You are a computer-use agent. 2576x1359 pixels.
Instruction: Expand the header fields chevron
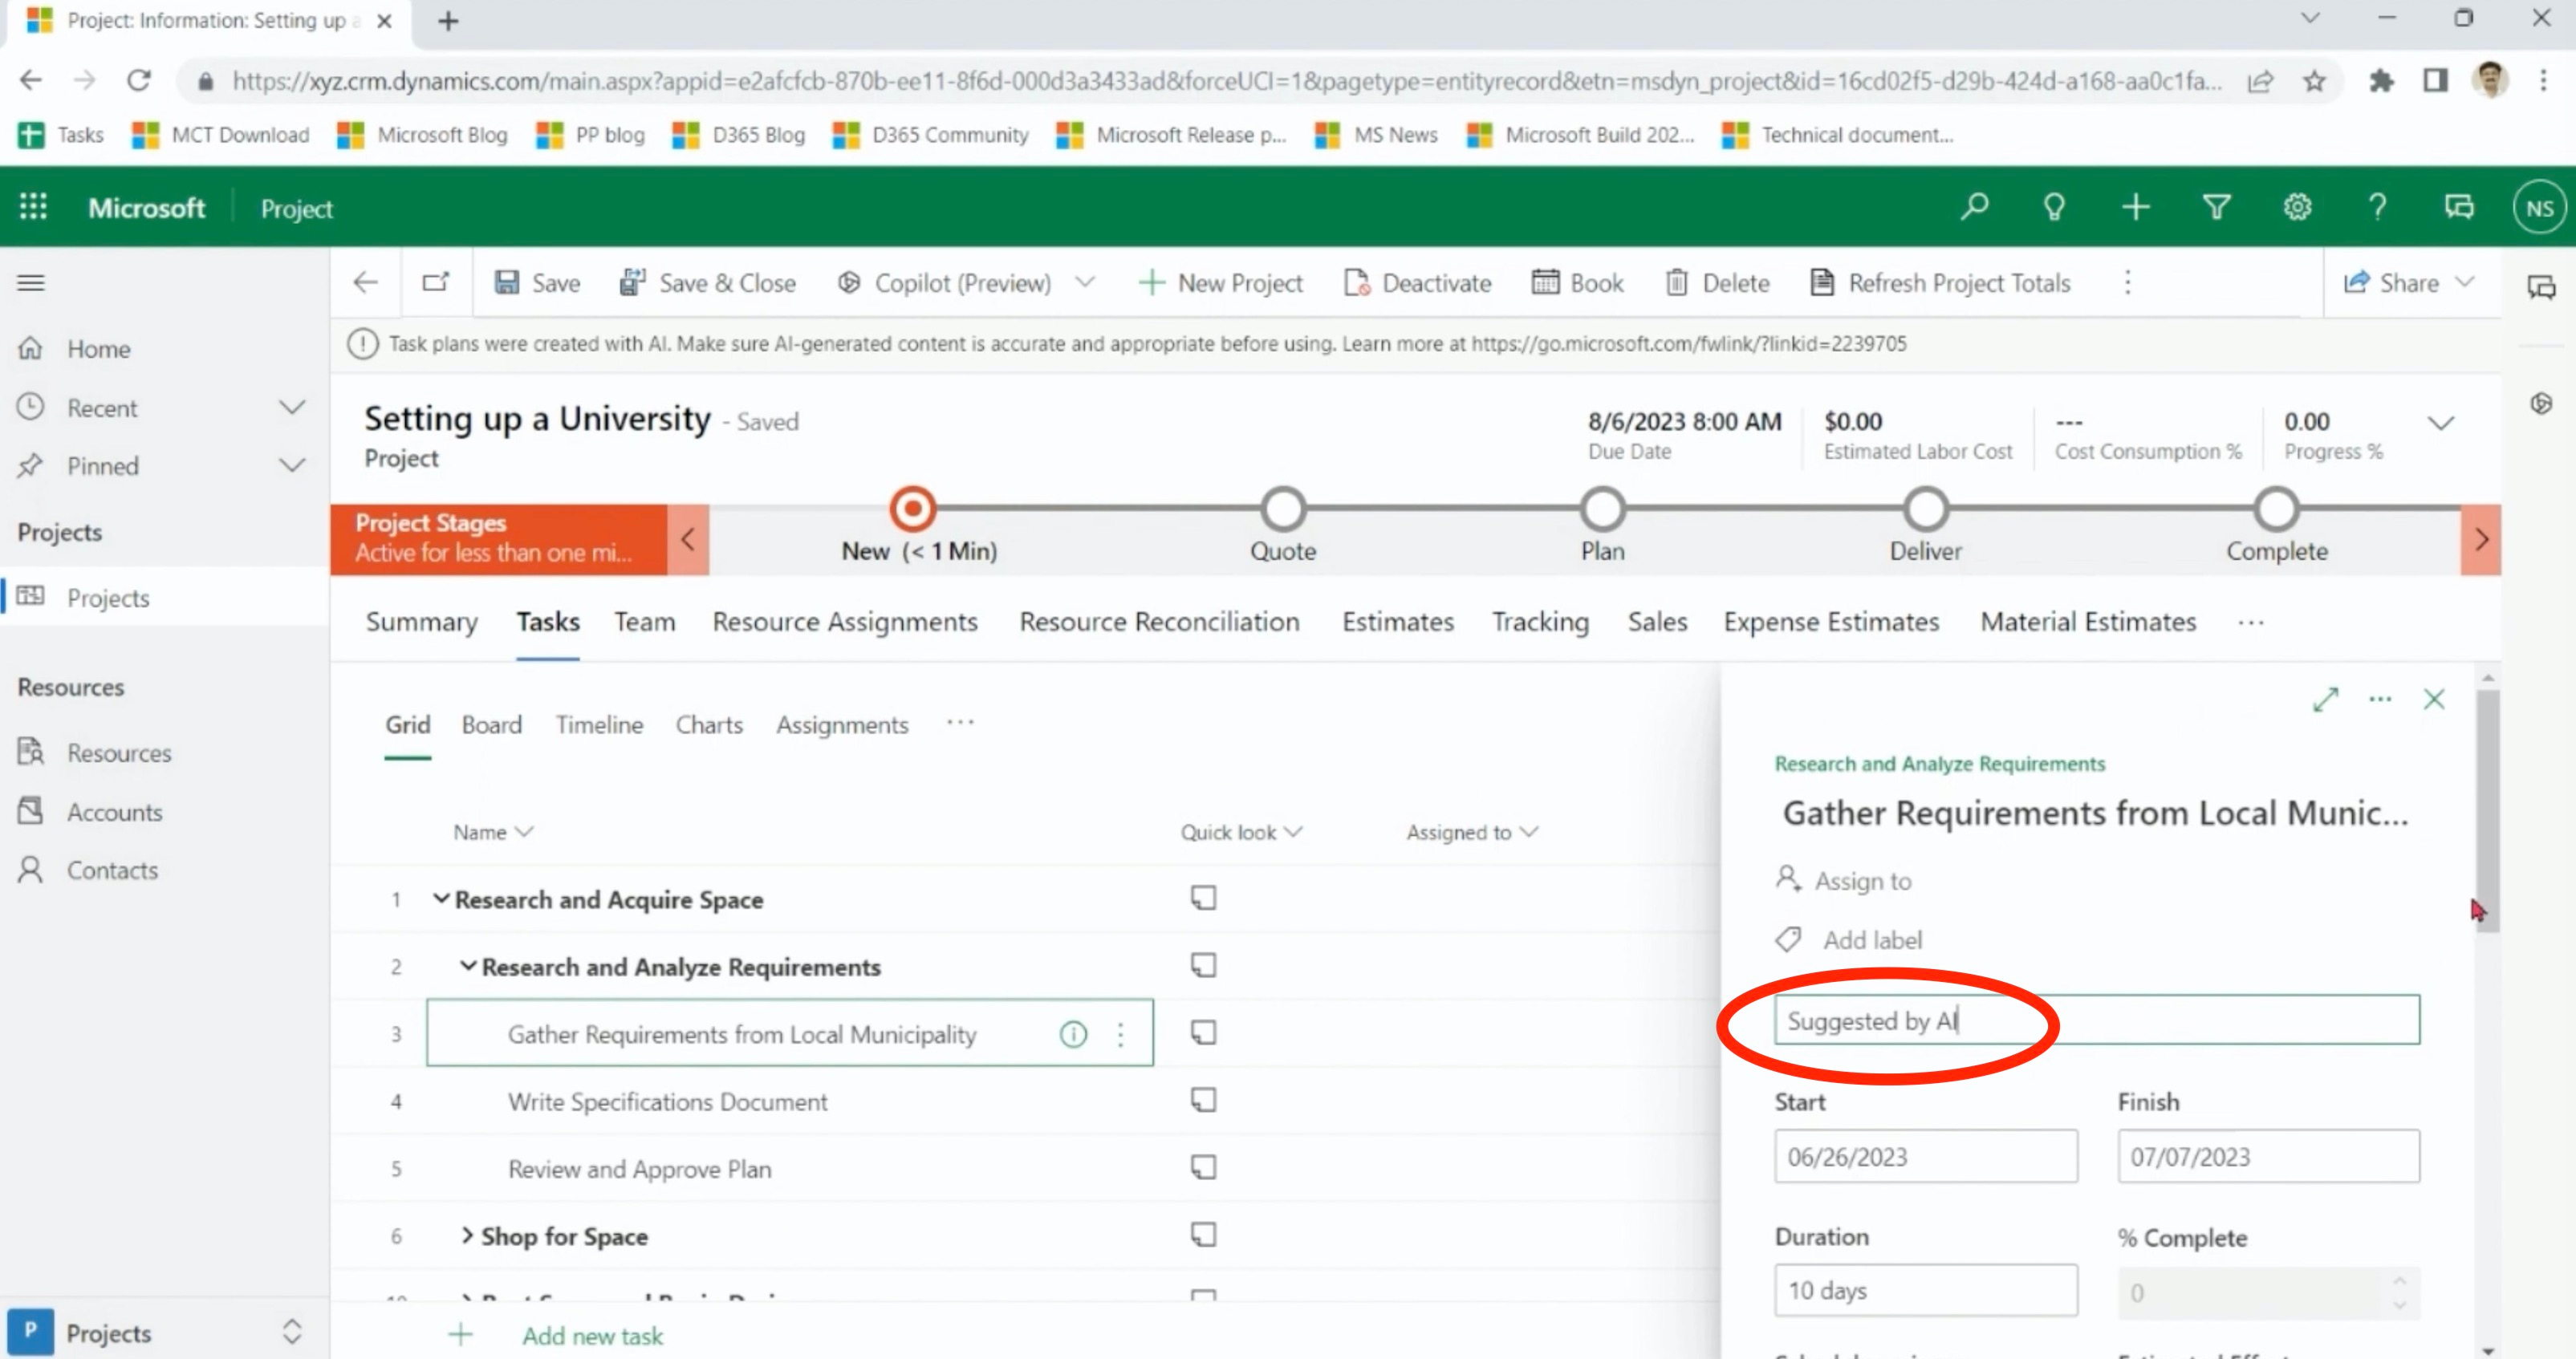[2441, 423]
